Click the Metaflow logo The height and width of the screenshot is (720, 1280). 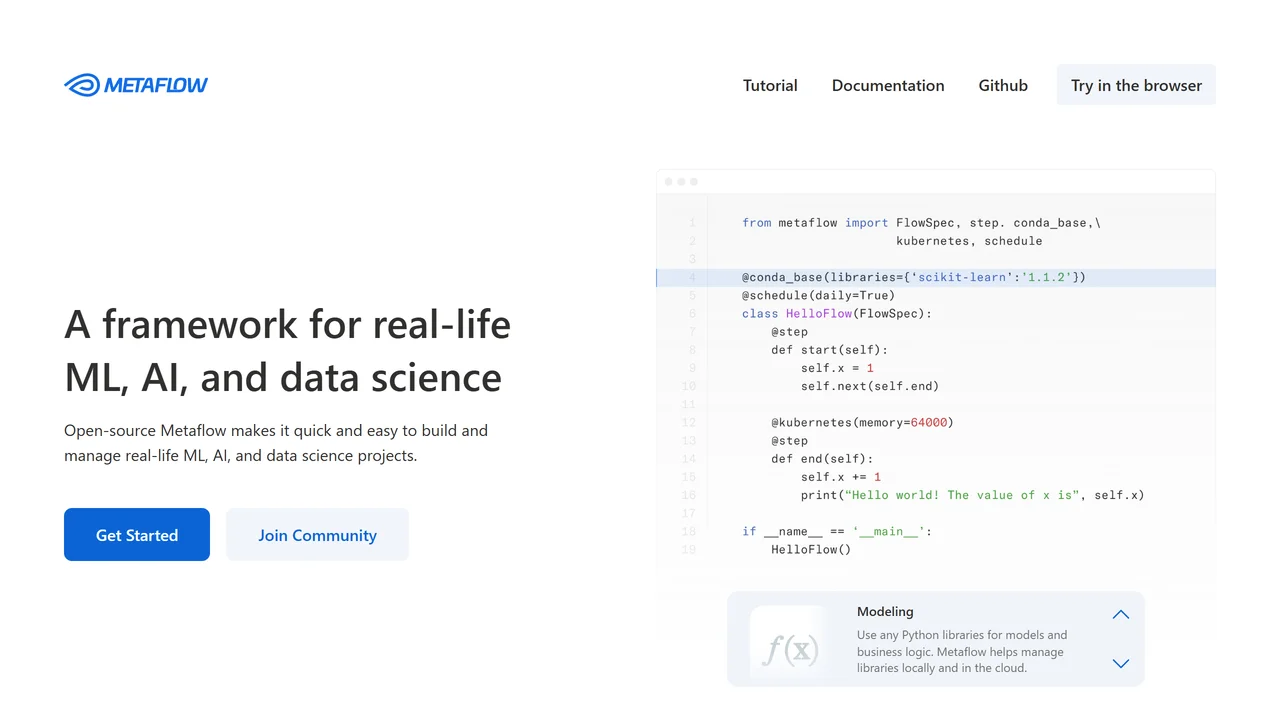[x=136, y=85]
